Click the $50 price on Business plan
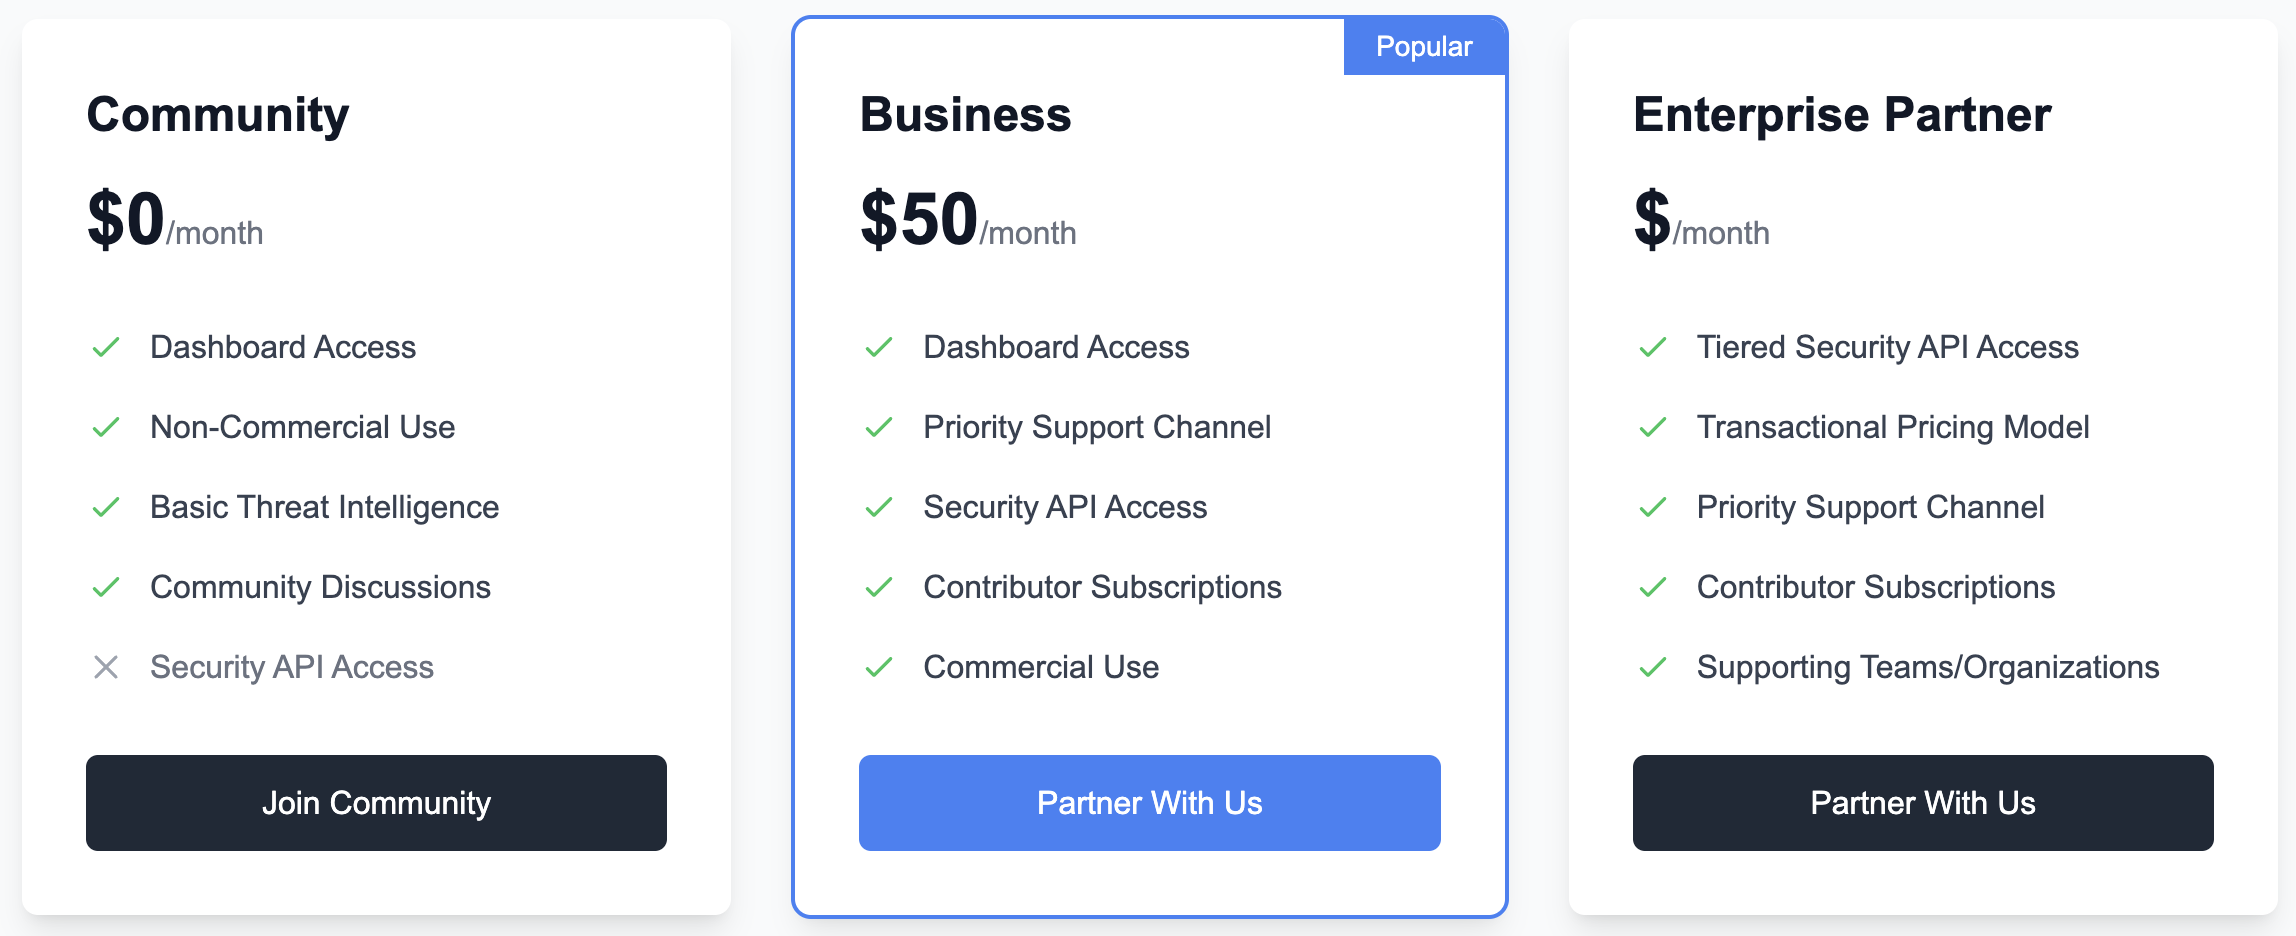This screenshot has width=2296, height=936. (919, 219)
